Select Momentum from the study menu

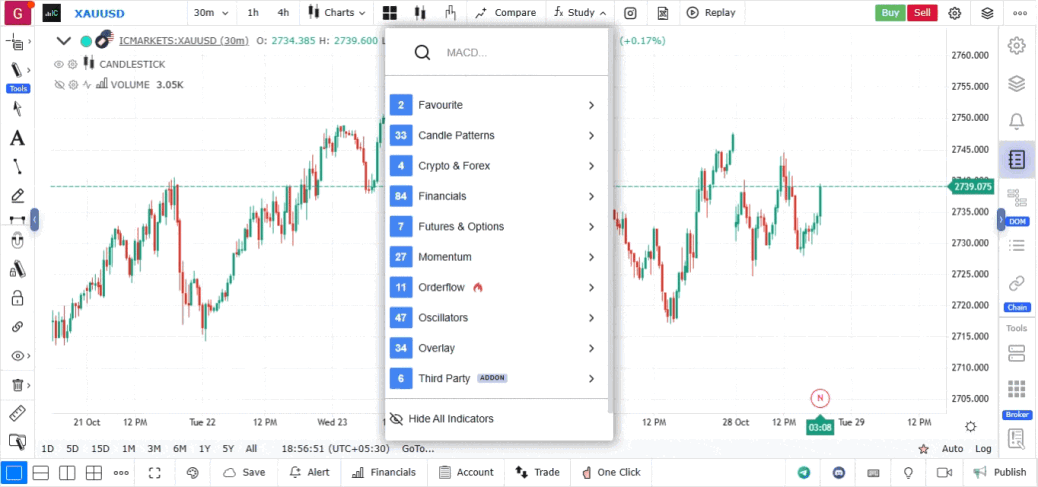point(497,257)
